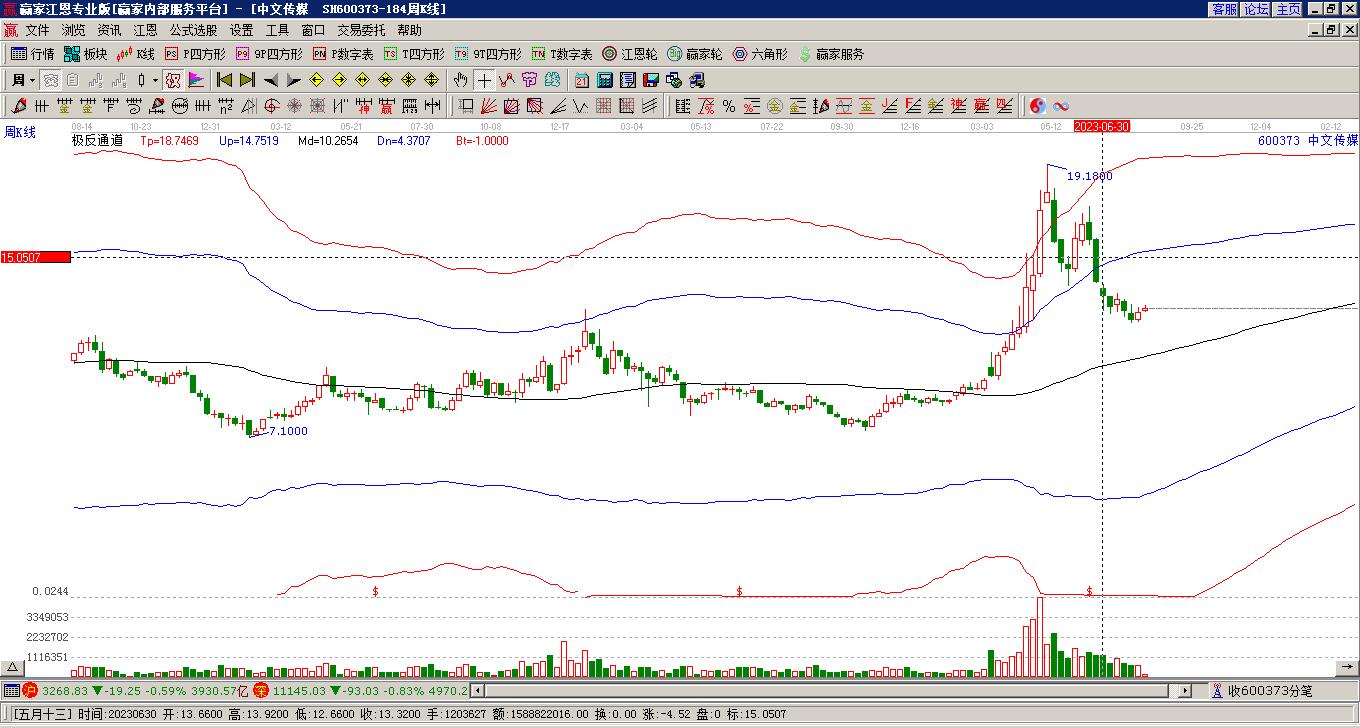The width and height of the screenshot is (1360, 728).
Task: Click the 客服 customer service button
Action: pos(1224,9)
